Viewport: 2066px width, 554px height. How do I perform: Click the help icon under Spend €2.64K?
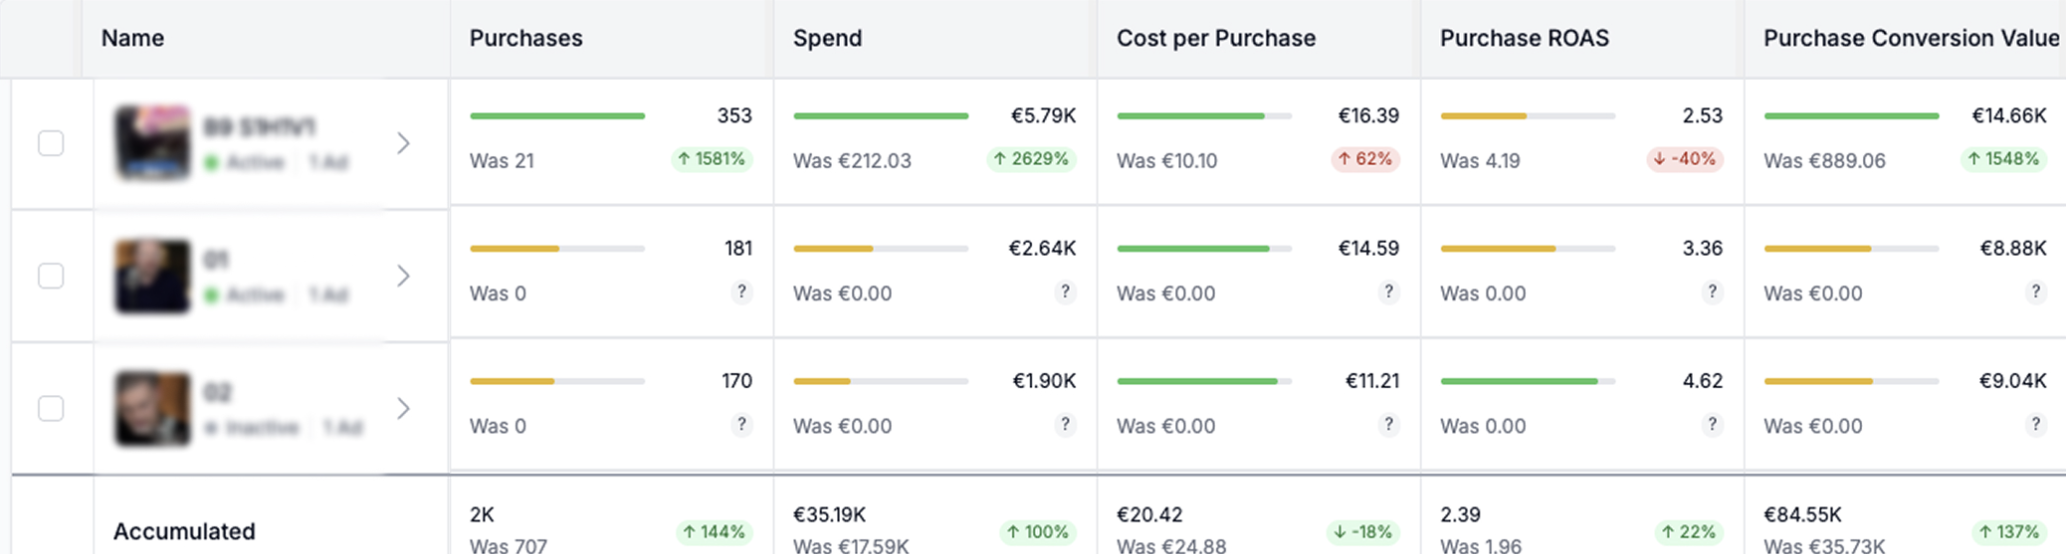coord(1065,292)
